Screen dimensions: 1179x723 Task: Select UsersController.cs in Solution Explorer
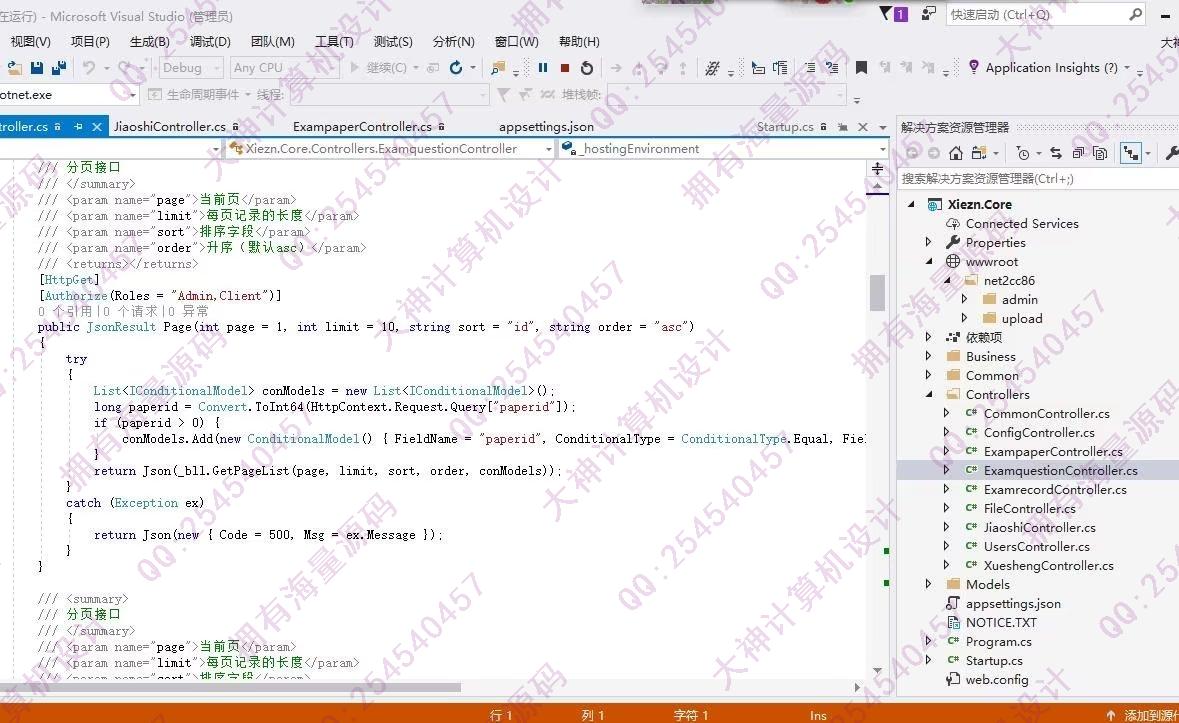[x=1036, y=546]
